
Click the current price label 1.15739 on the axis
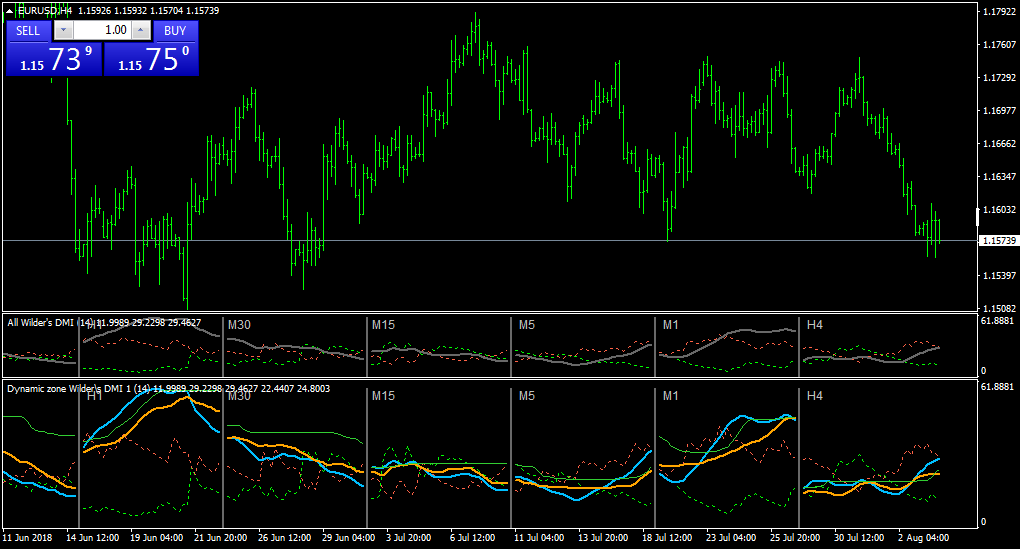[x=999, y=241]
